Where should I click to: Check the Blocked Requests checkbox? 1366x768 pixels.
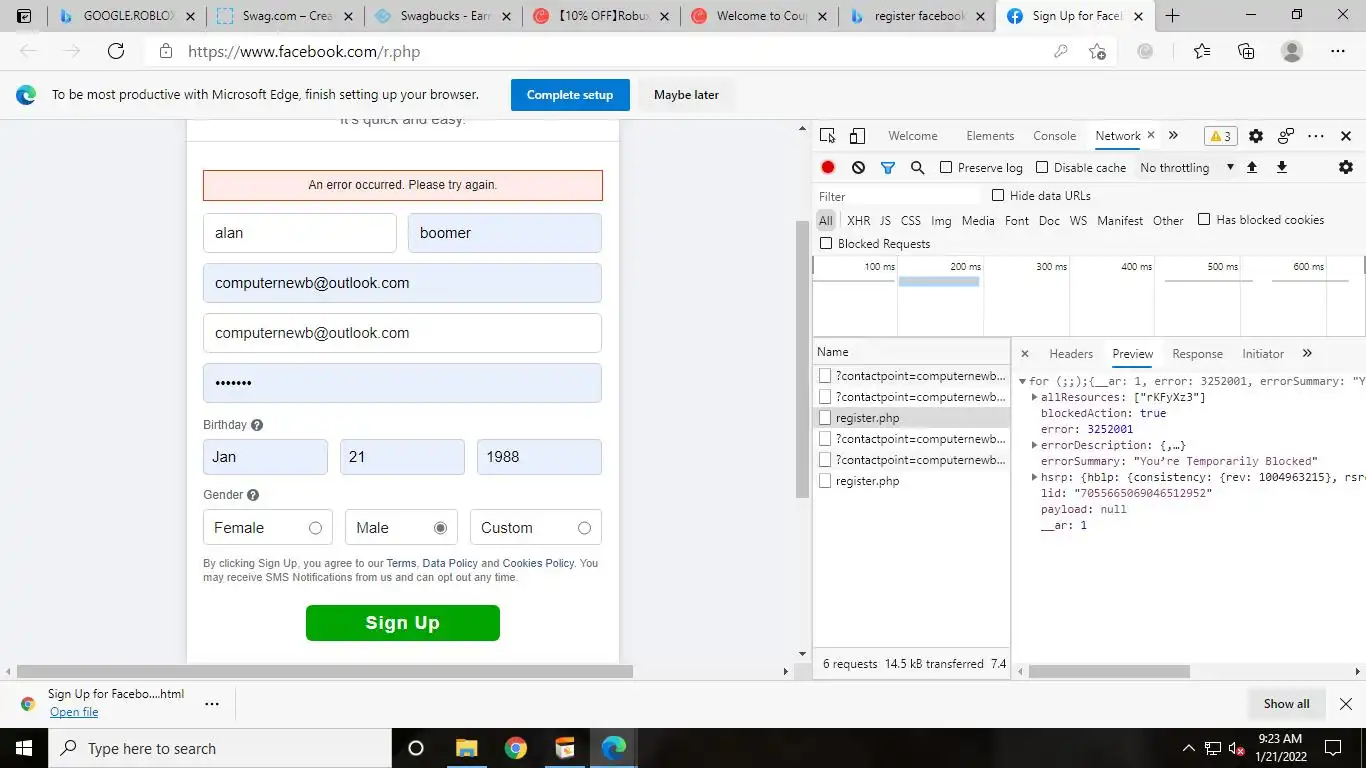point(826,243)
